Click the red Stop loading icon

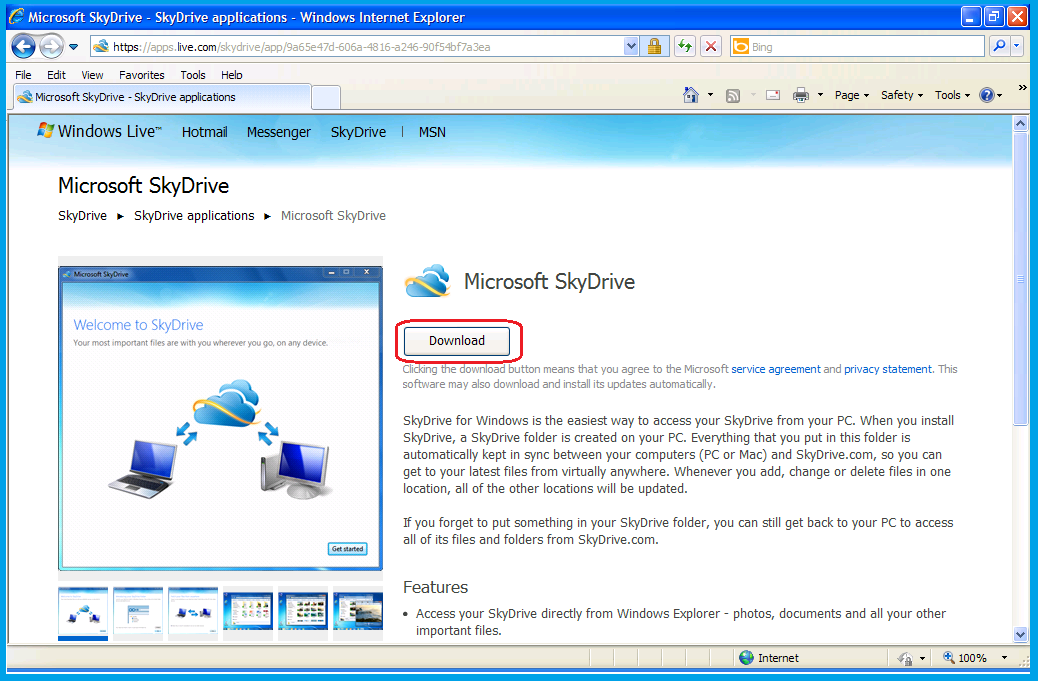[x=711, y=46]
